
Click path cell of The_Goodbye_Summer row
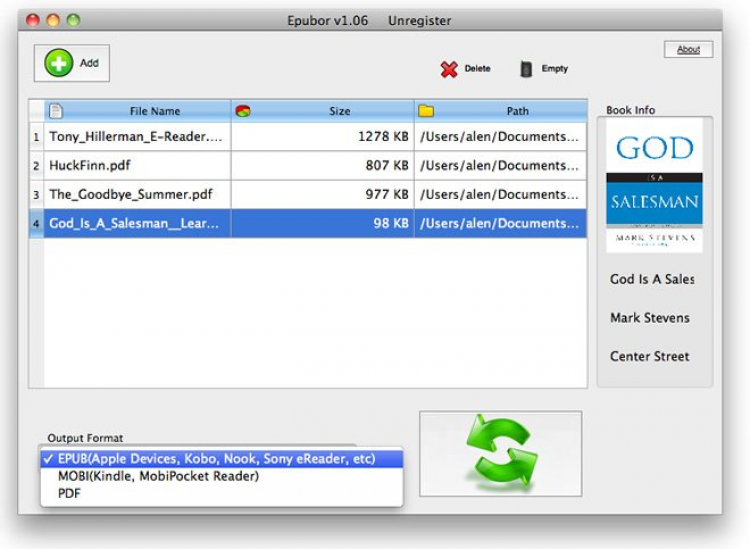(500, 195)
